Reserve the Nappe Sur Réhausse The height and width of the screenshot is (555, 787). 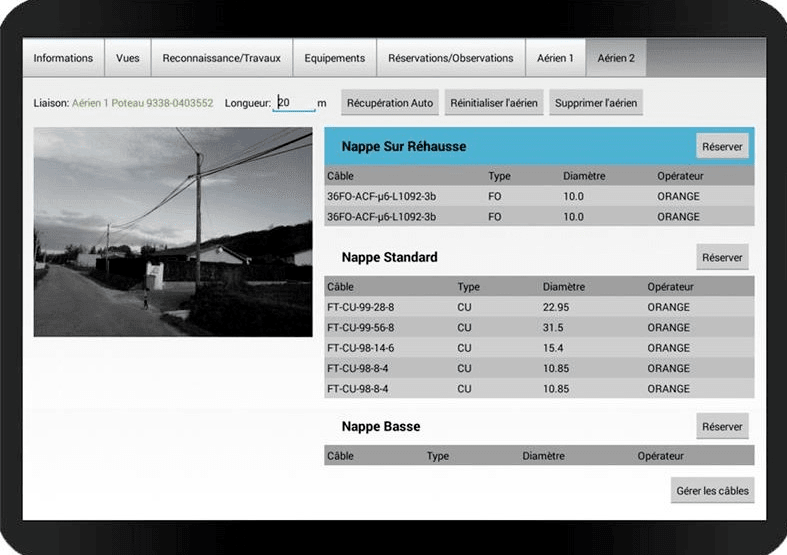tap(722, 147)
